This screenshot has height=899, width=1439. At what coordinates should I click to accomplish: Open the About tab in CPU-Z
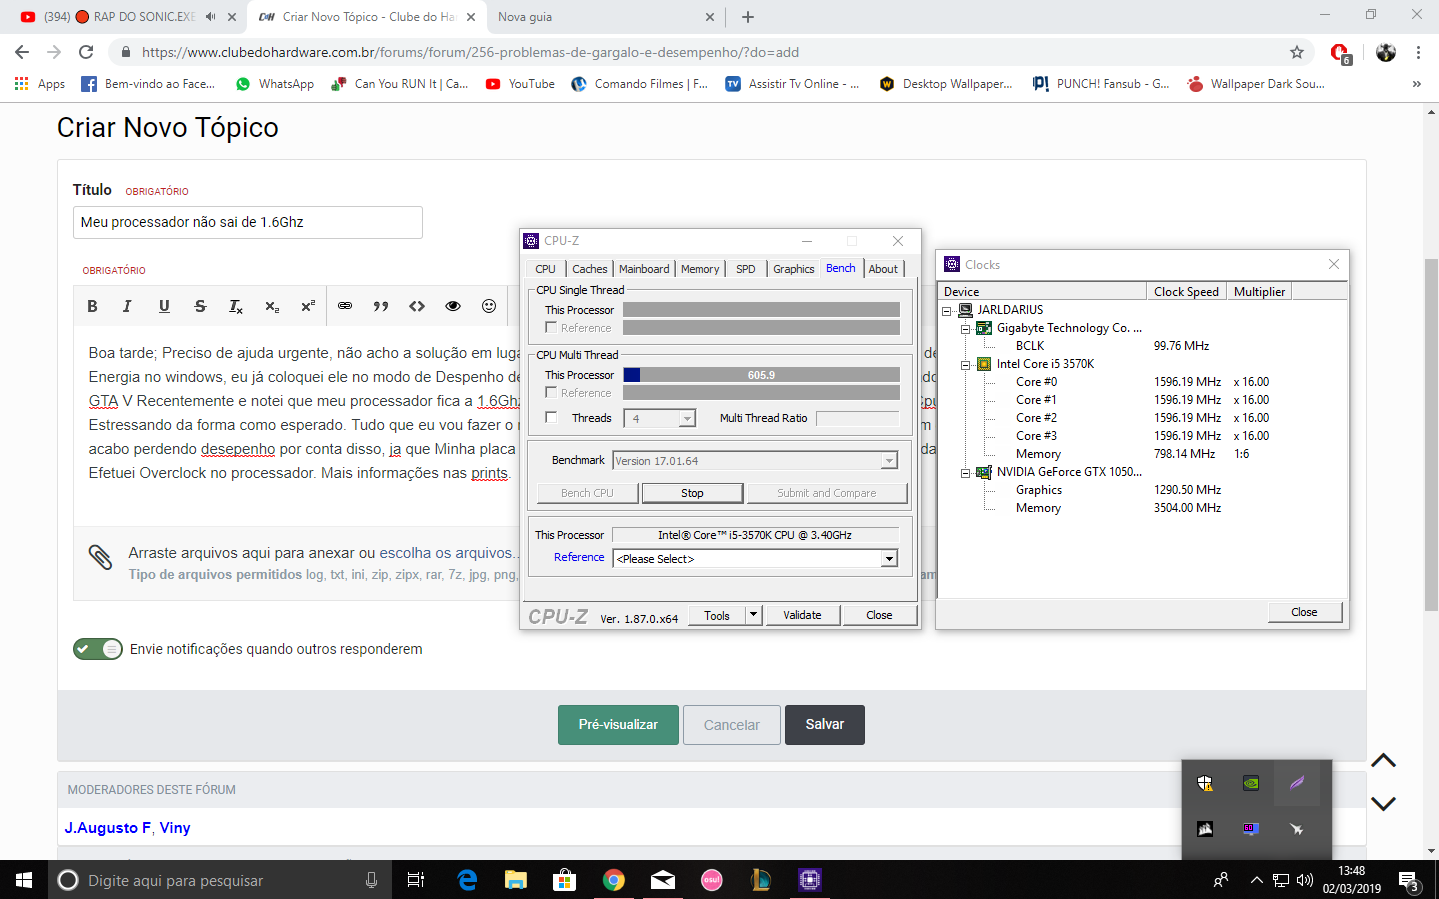(x=883, y=269)
